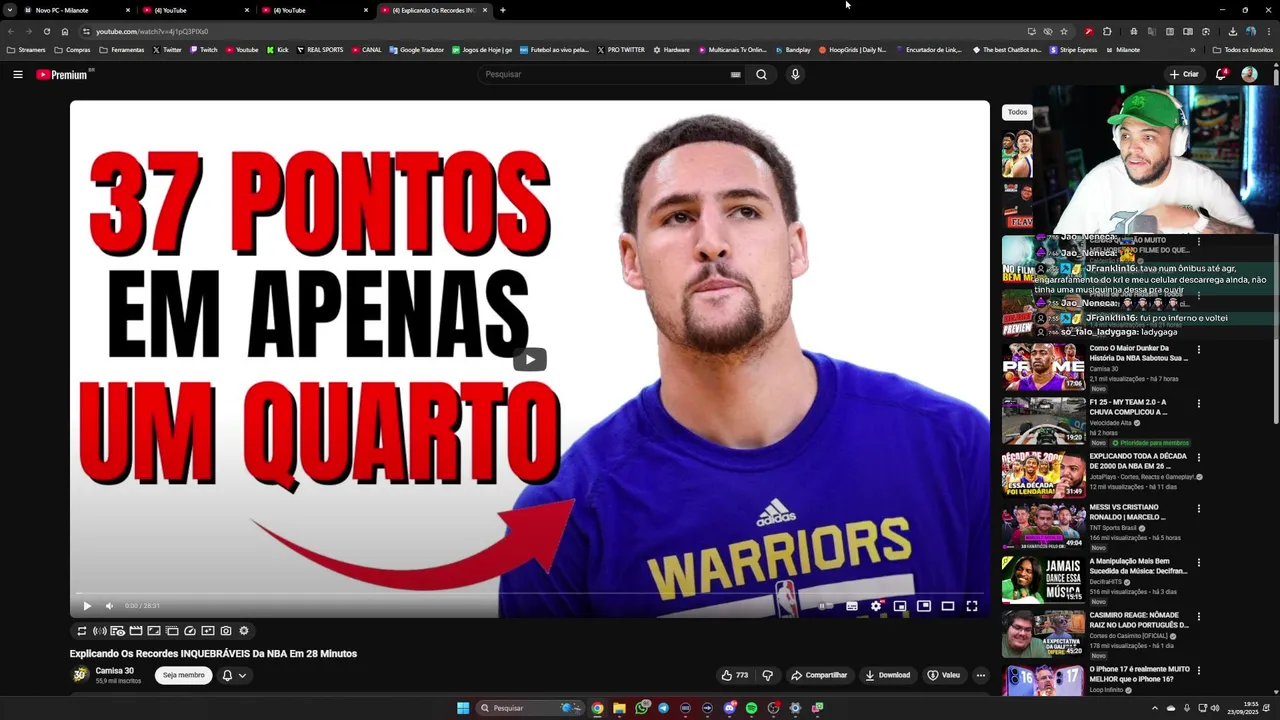Click the clapperboard icon in extension toolbar

tap(136, 631)
